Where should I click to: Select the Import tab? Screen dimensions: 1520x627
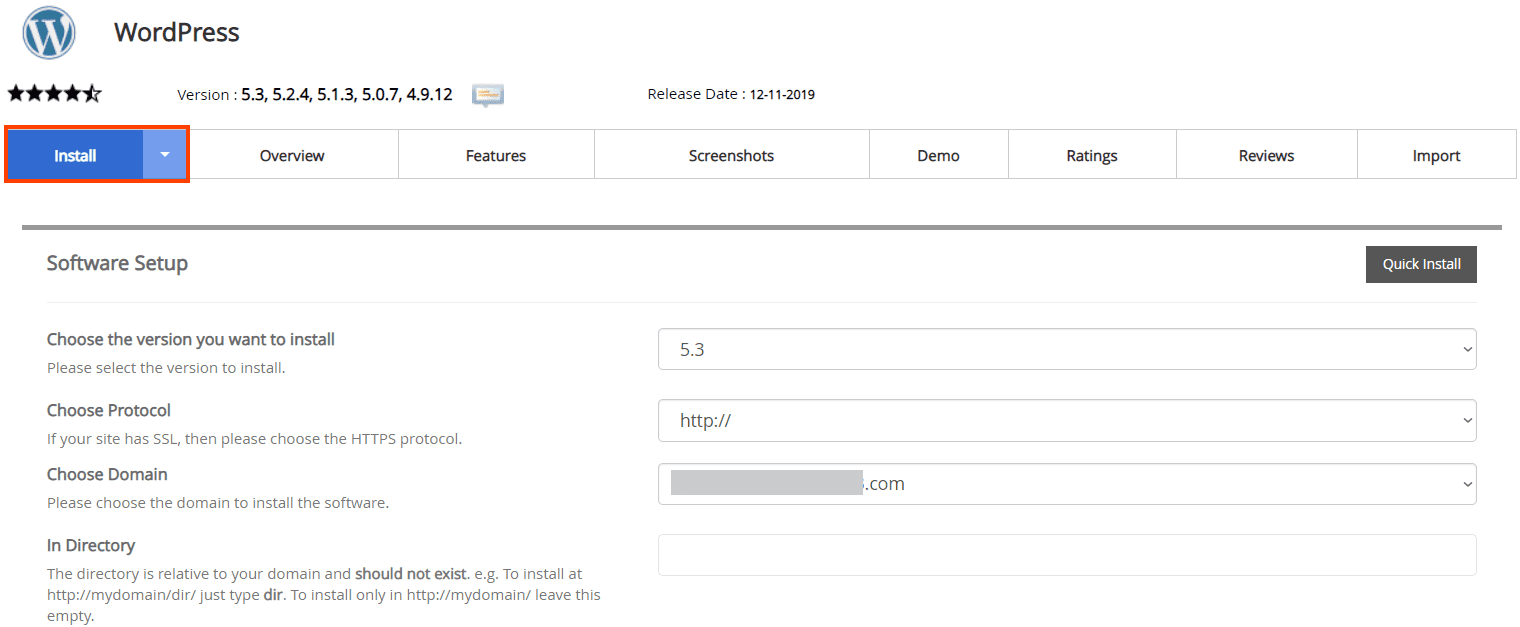(1437, 155)
